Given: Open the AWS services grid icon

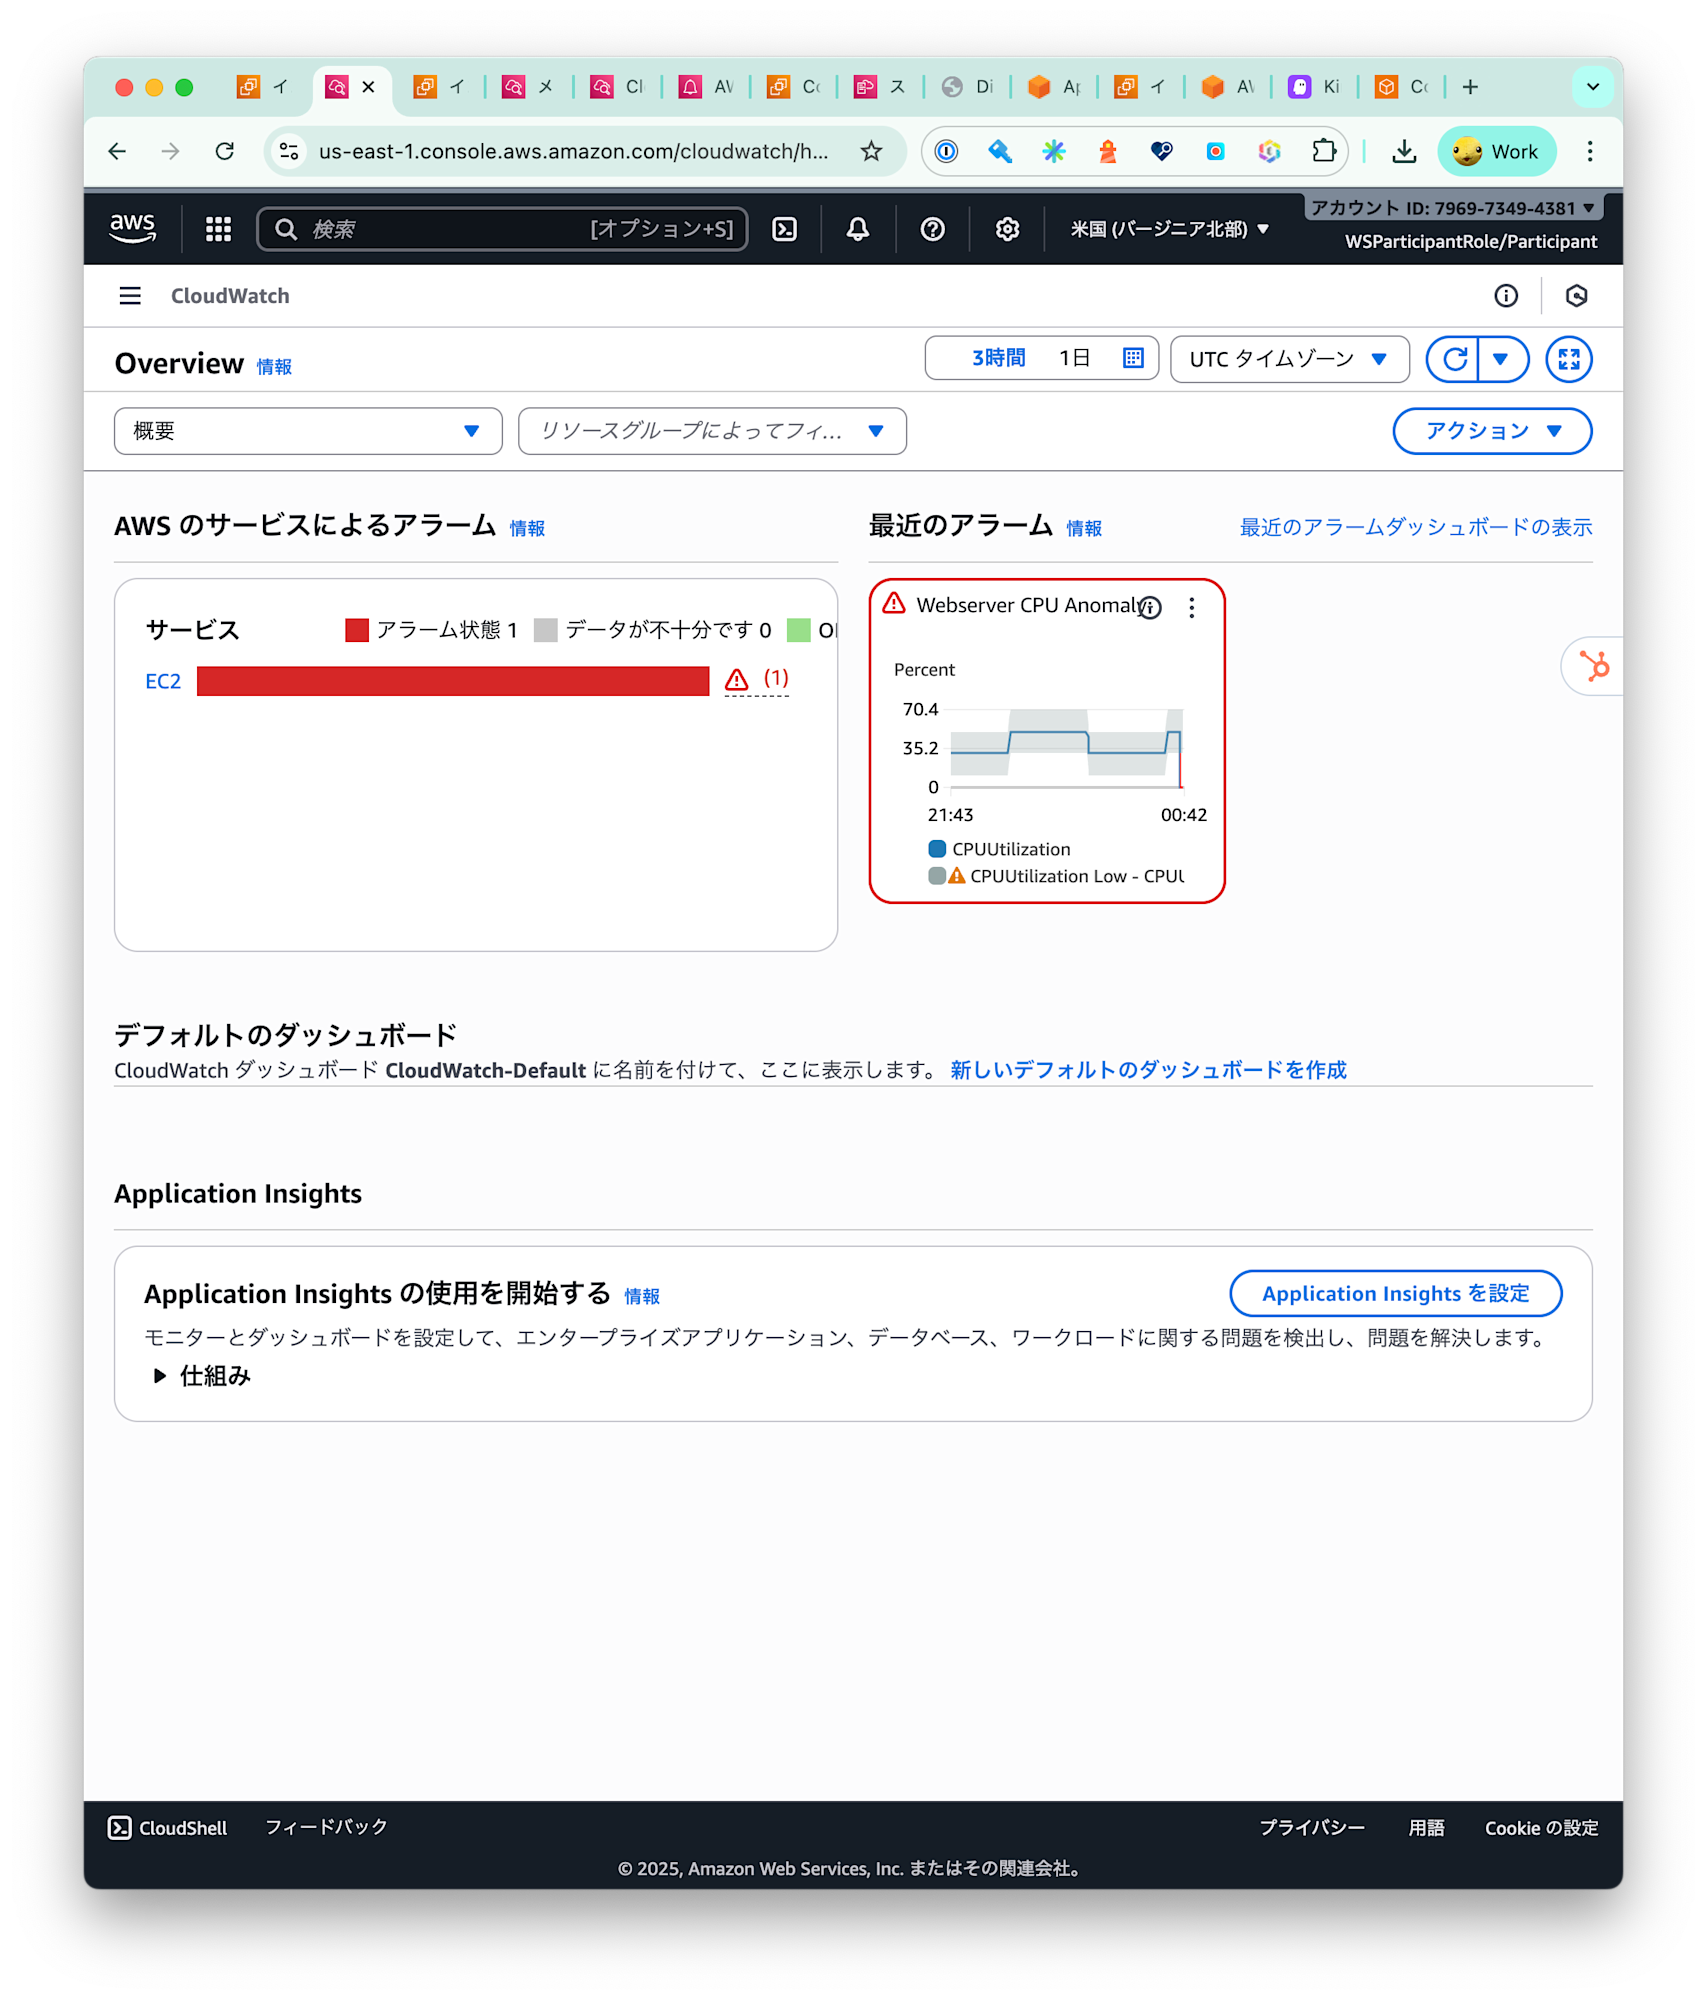Looking at the screenshot, I should click(216, 229).
